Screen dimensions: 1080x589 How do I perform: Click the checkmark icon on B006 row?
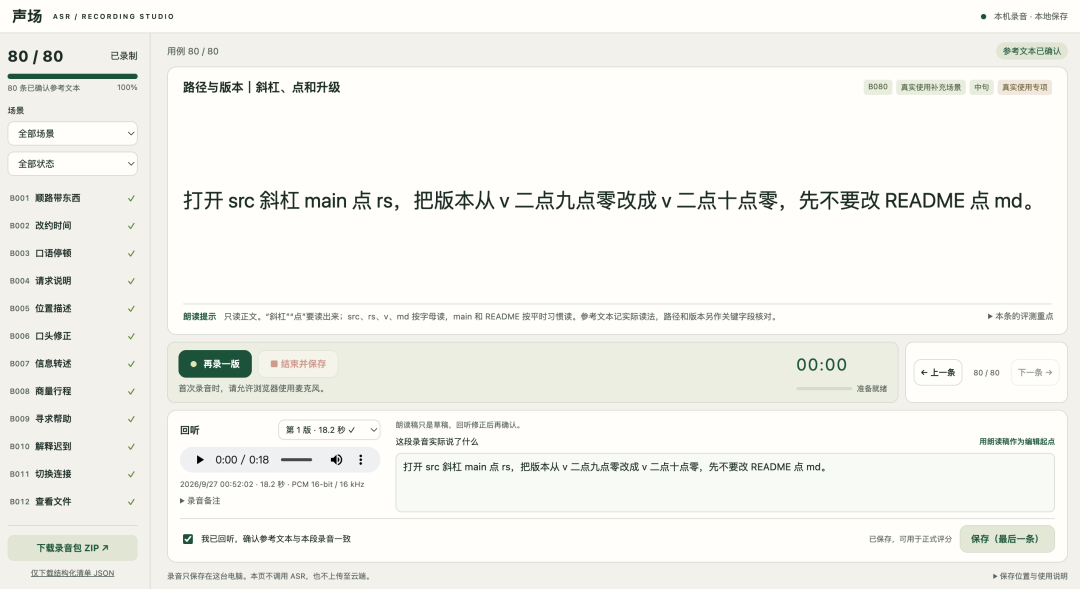pyautogui.click(x=131, y=336)
